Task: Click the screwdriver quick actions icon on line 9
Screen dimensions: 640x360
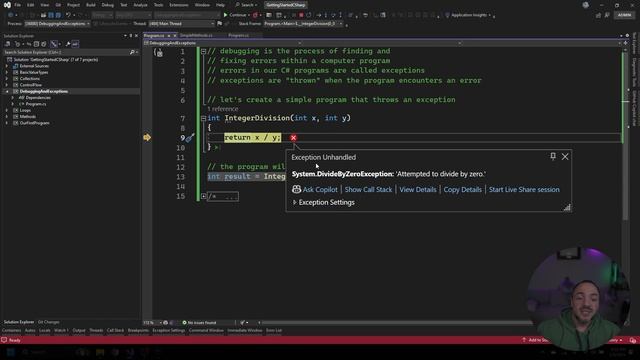Action: (190, 138)
